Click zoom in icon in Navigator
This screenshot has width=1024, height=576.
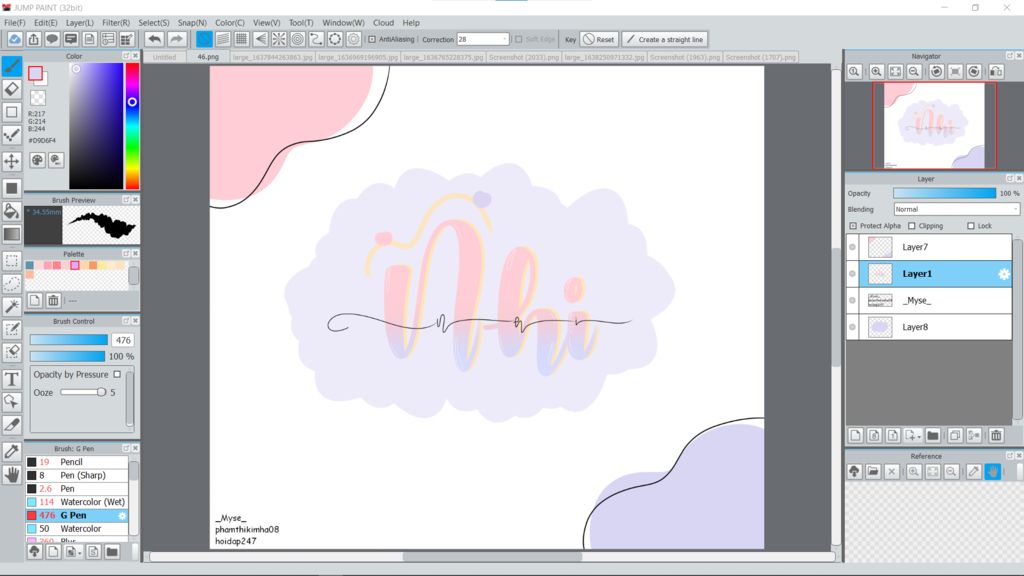pos(876,72)
